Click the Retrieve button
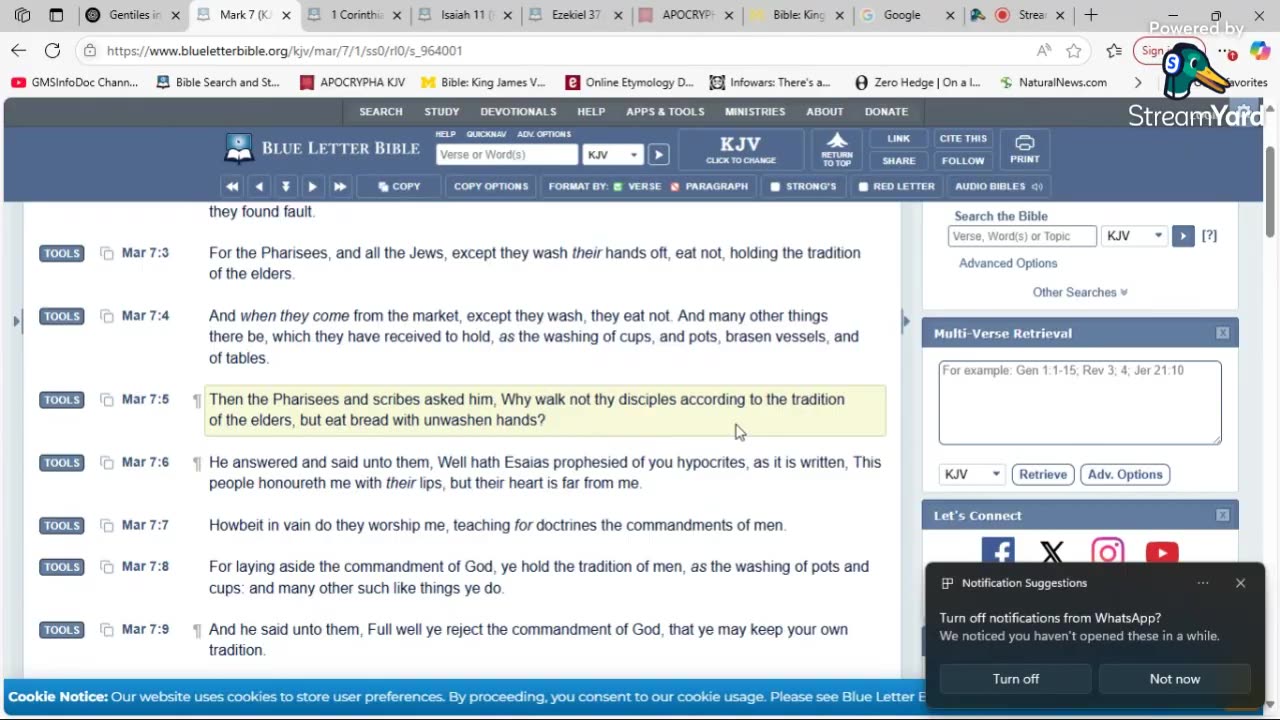 1043,474
